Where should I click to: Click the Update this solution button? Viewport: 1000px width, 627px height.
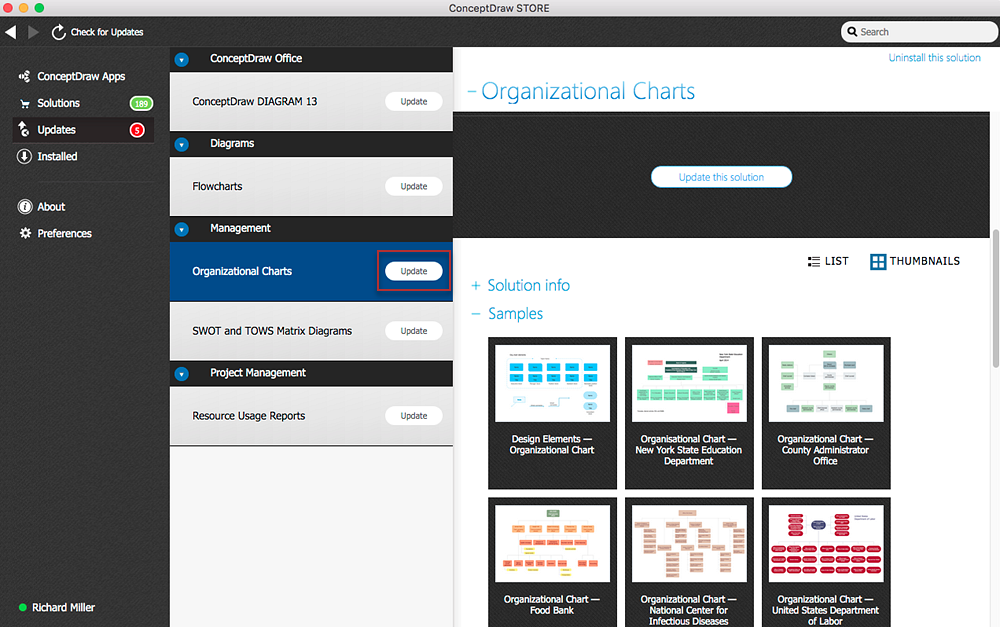721,177
